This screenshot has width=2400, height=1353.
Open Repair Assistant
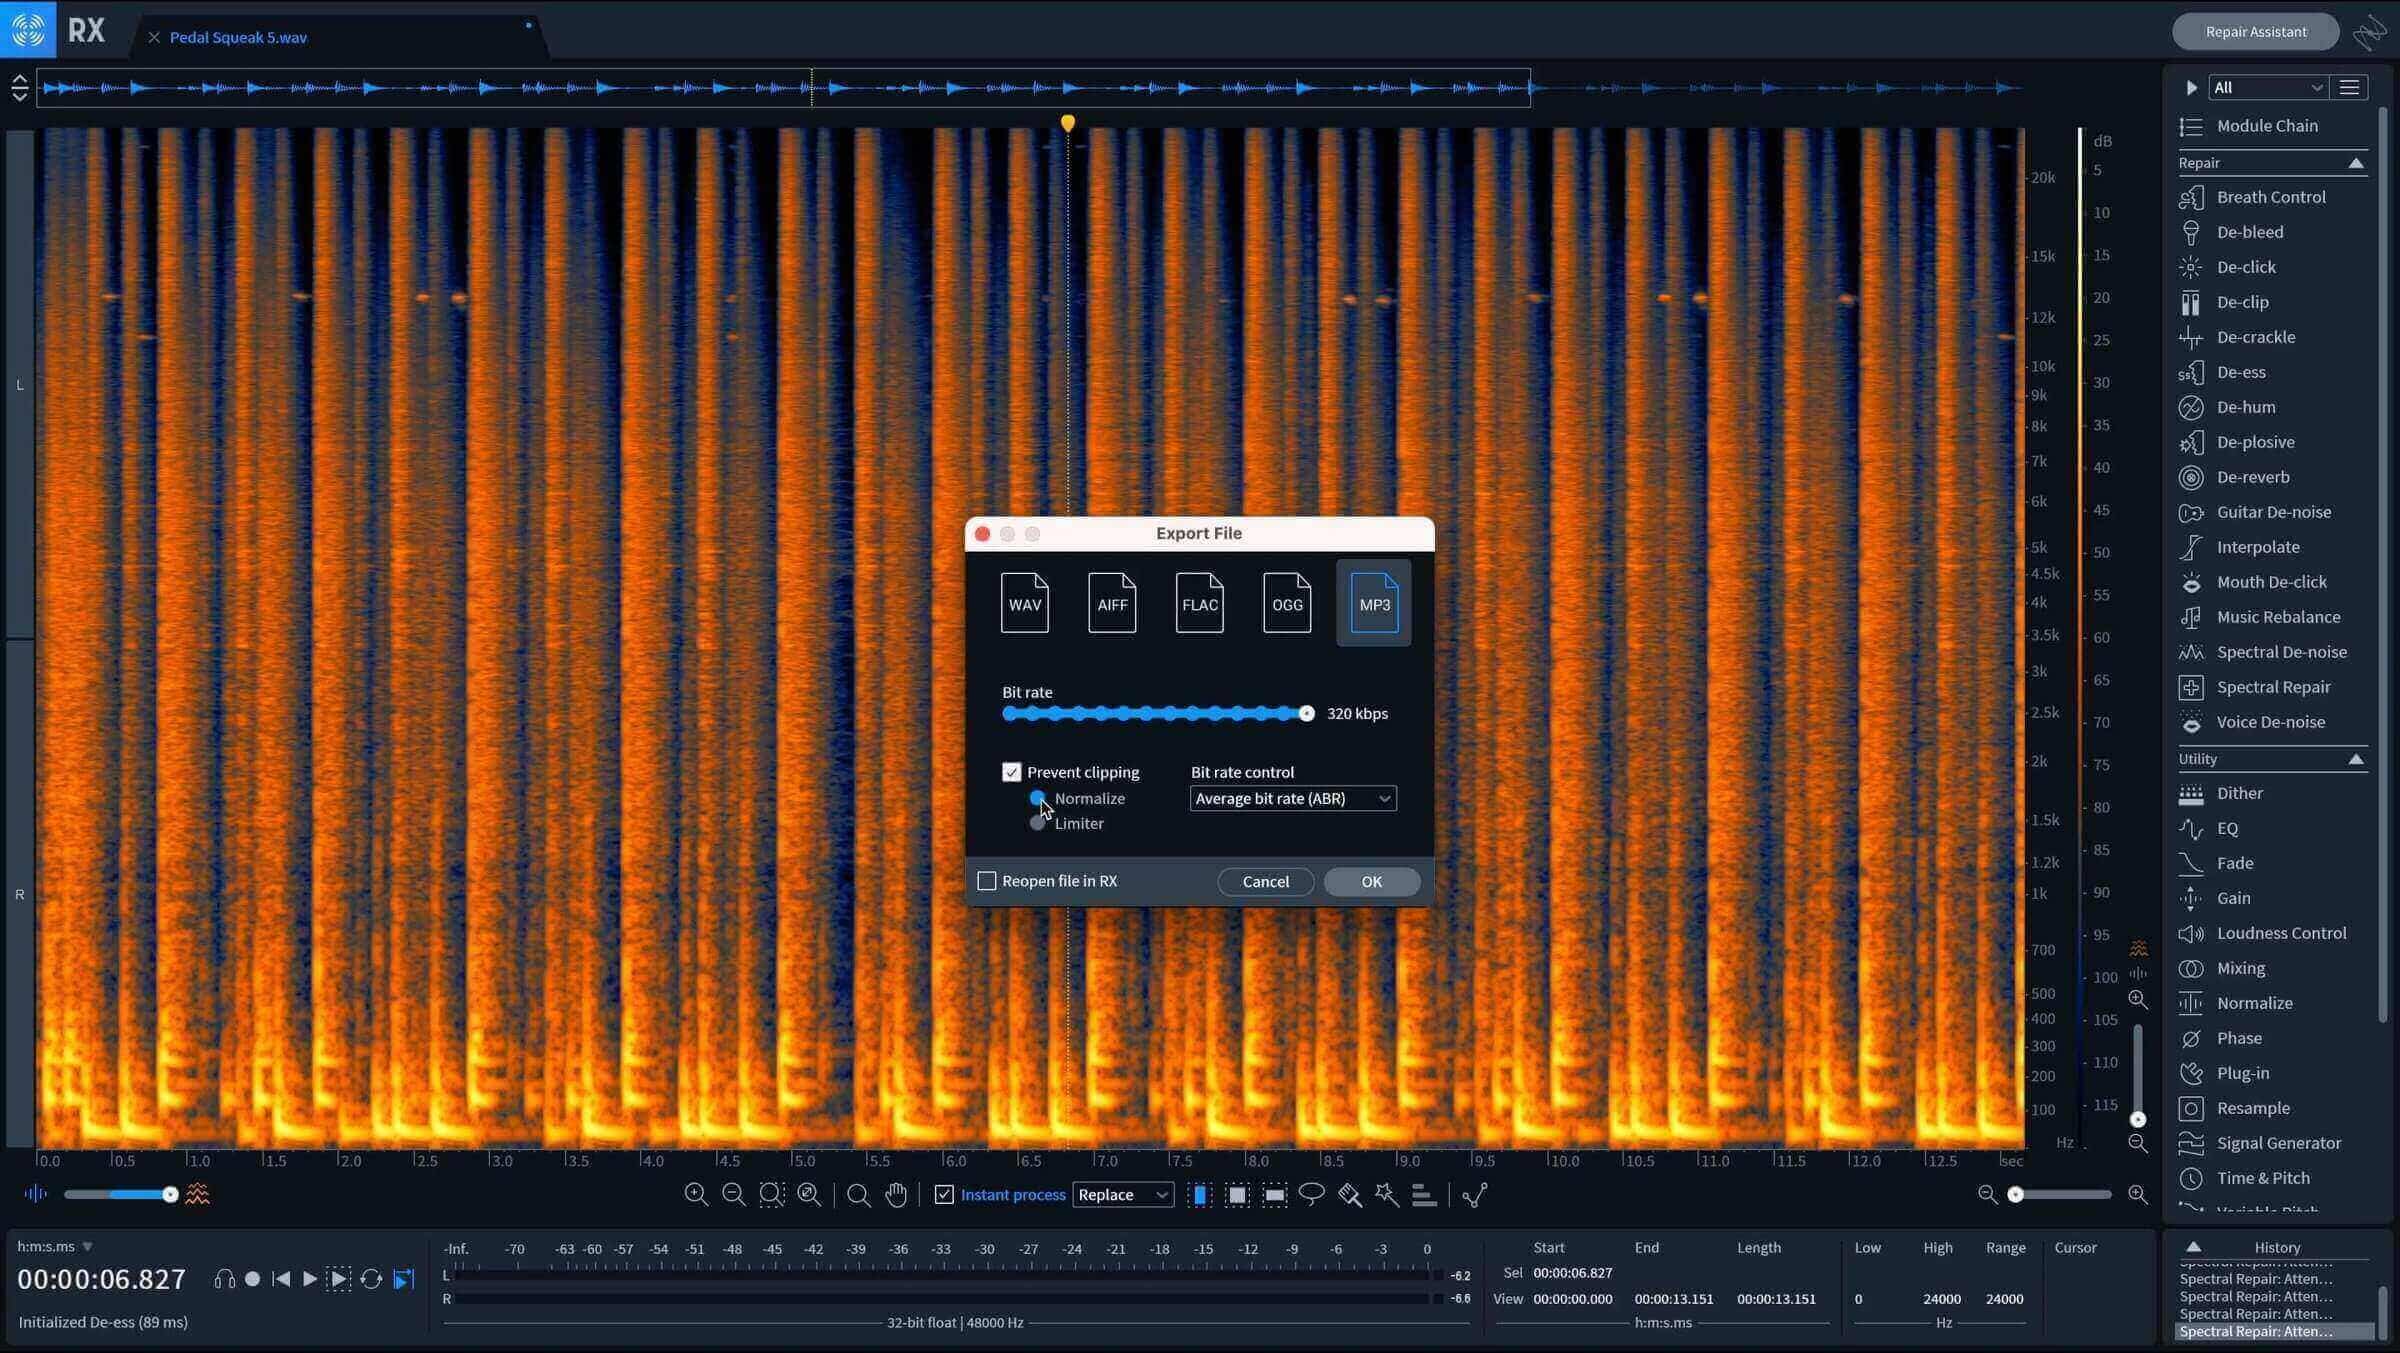click(2255, 32)
